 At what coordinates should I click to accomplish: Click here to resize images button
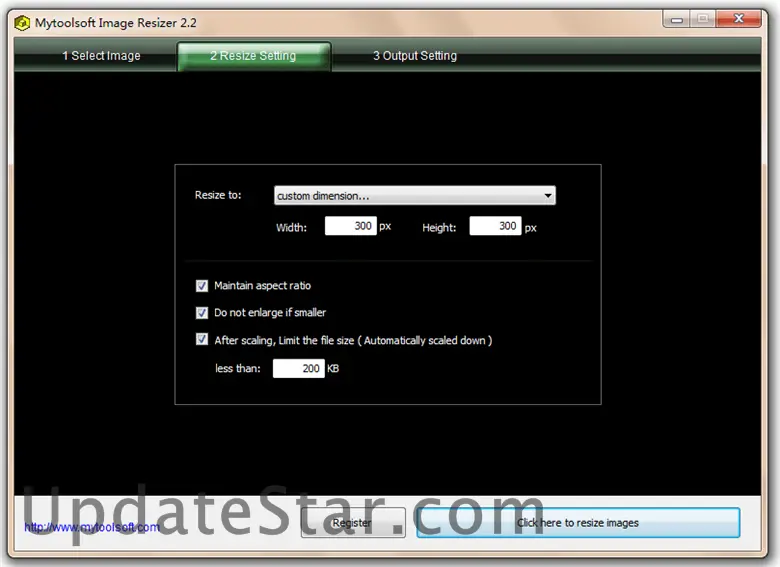click(x=578, y=523)
